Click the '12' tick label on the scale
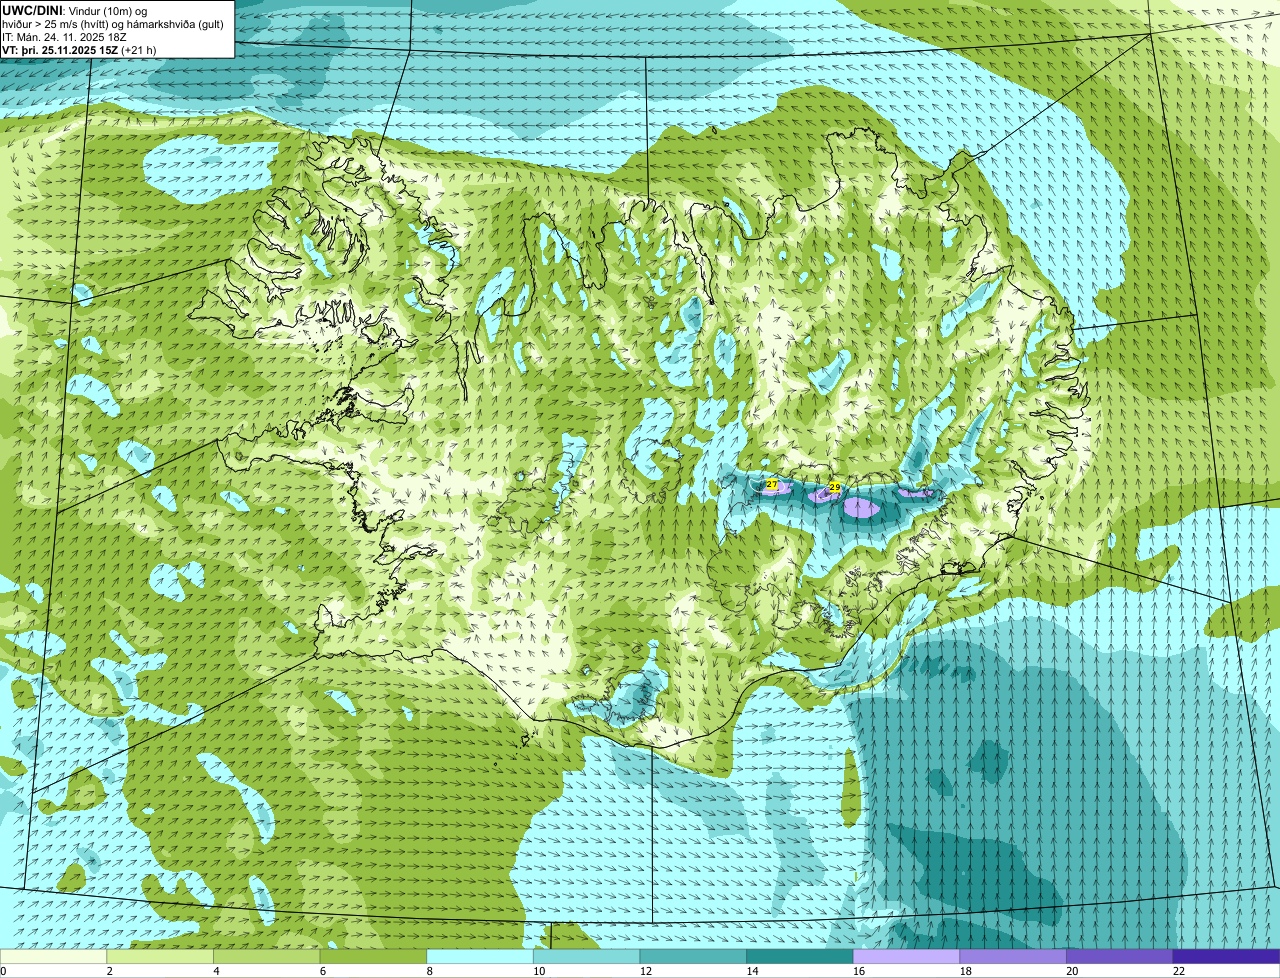The width and height of the screenshot is (1280, 978). 646,971
